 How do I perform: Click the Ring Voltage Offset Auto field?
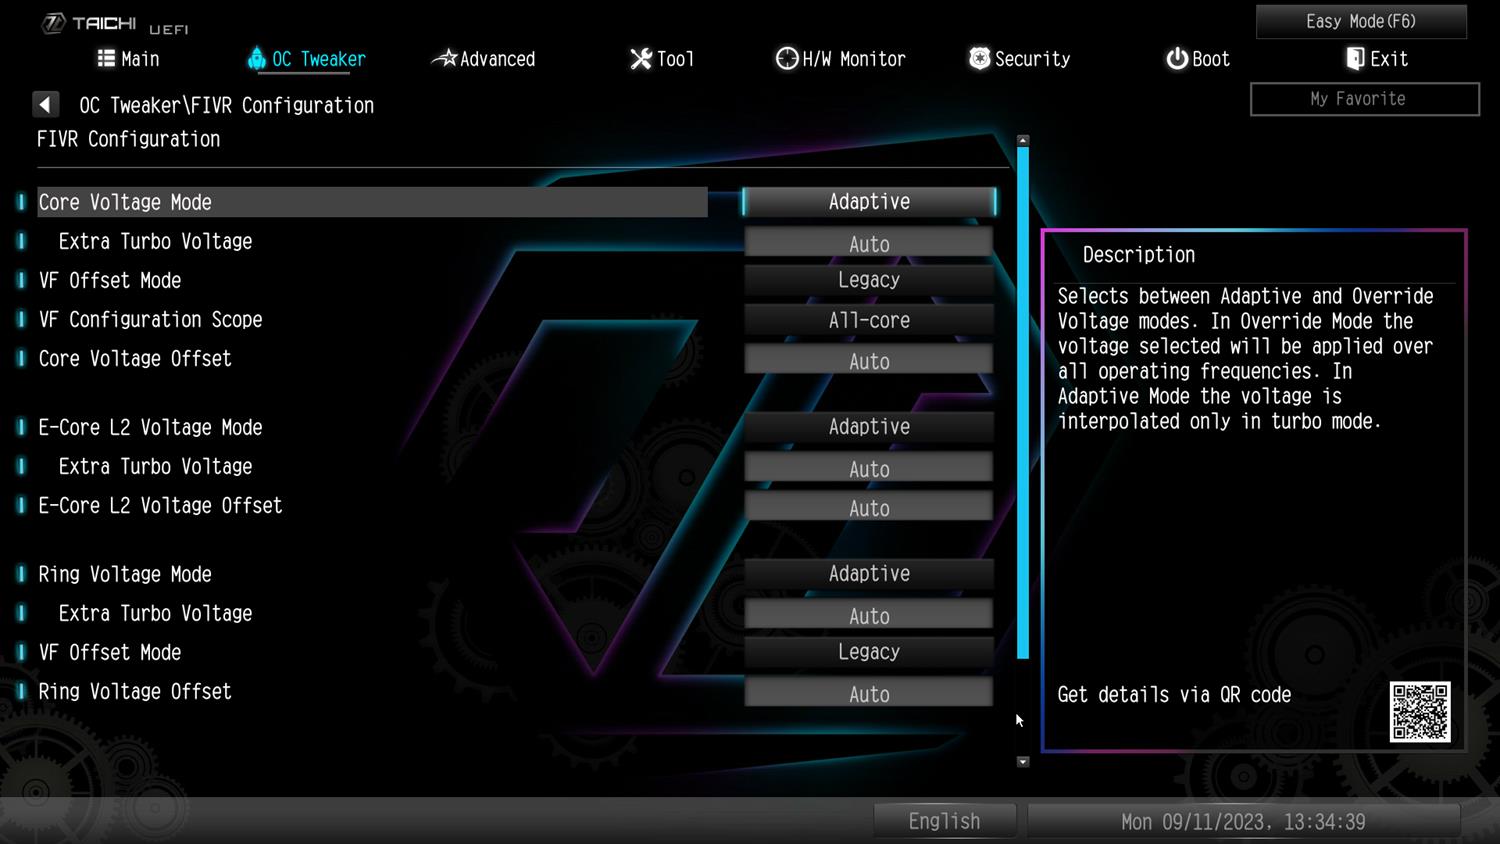point(869,693)
